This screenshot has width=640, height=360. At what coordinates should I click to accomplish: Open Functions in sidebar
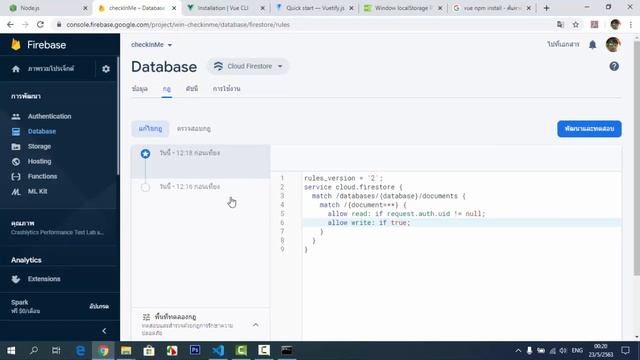42,176
